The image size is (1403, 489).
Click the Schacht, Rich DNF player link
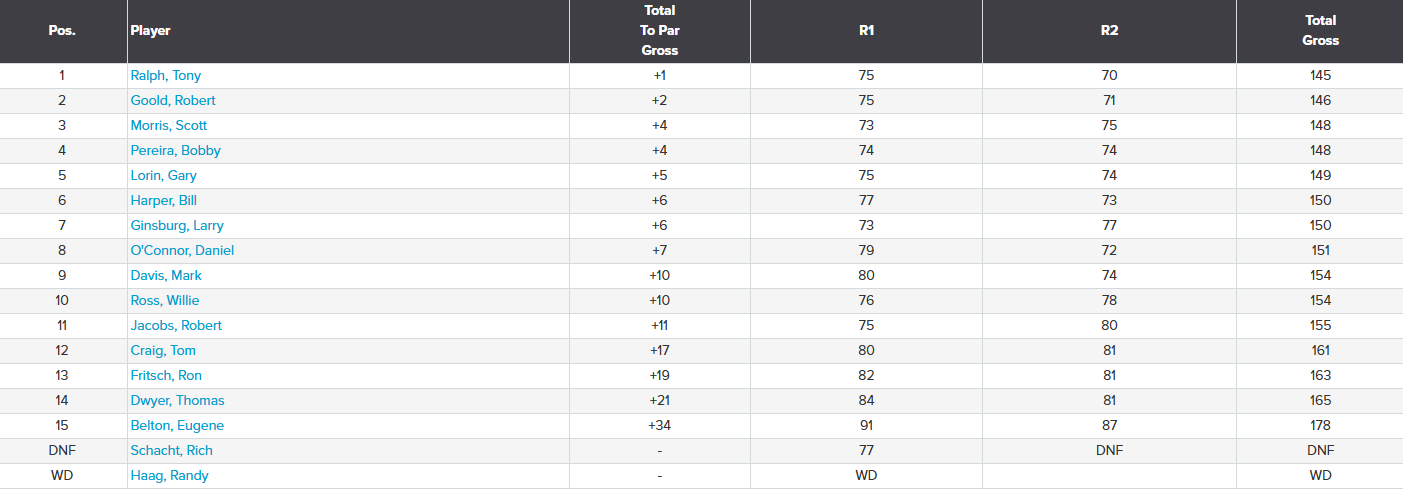pyautogui.click(x=172, y=450)
